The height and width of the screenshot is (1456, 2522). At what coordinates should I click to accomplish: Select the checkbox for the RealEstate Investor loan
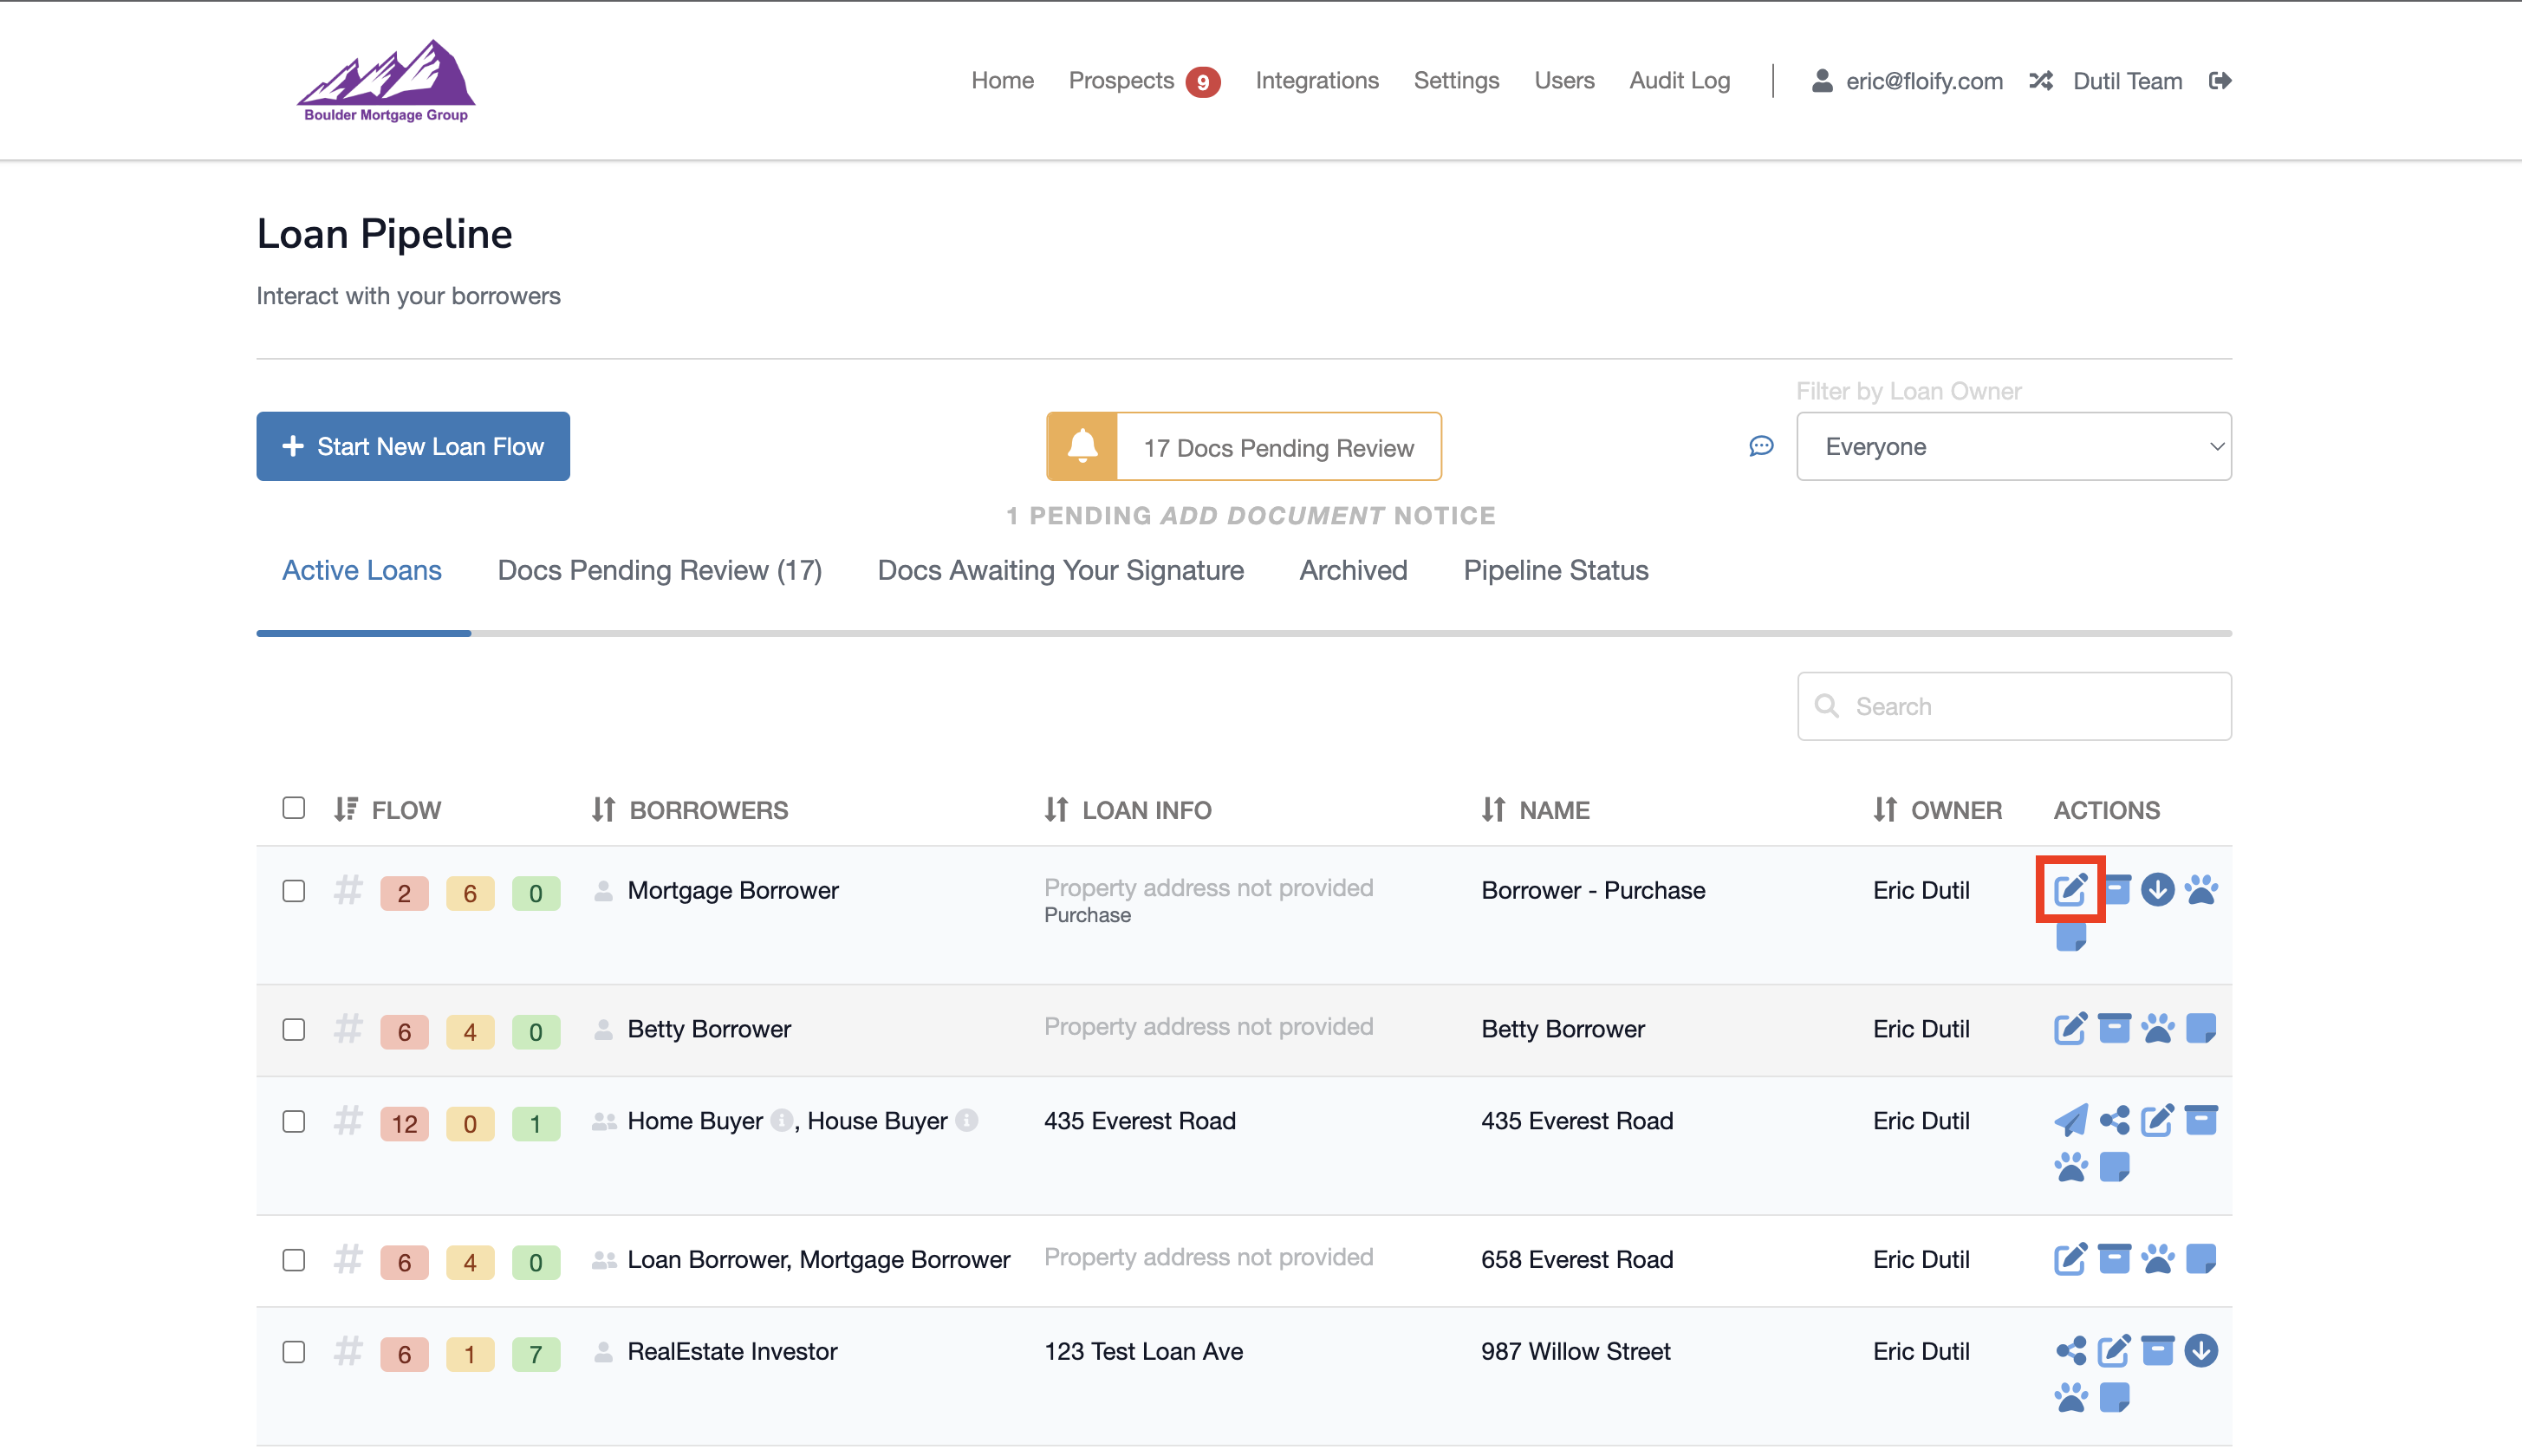(294, 1351)
